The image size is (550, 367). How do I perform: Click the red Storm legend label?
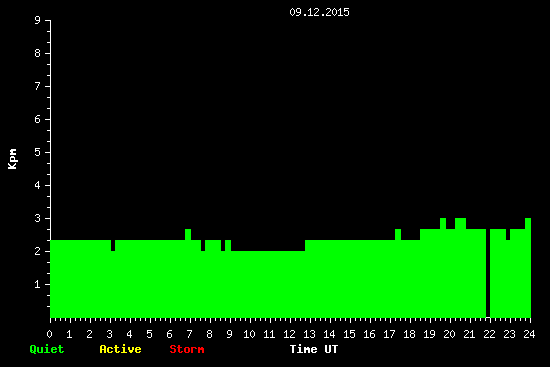pyautogui.click(x=187, y=349)
